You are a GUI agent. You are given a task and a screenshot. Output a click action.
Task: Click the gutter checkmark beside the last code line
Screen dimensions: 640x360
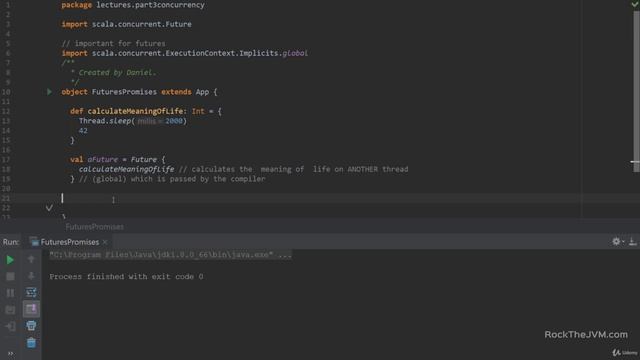49,208
